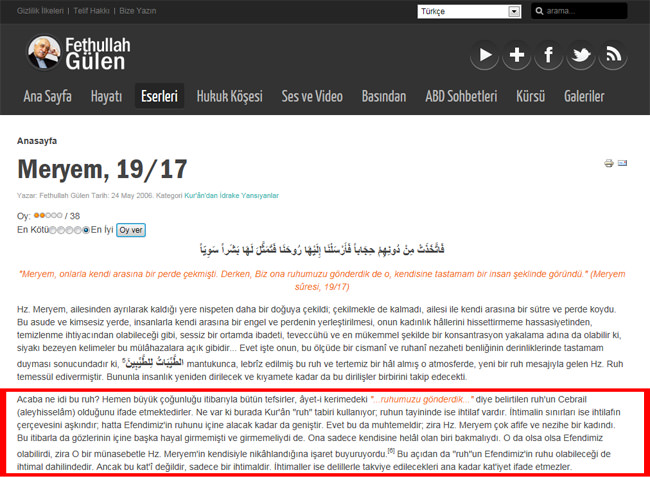Select the lowest 'En Kötü' rating radio button
This screenshot has height=477, width=650.
pyautogui.click(x=52, y=230)
